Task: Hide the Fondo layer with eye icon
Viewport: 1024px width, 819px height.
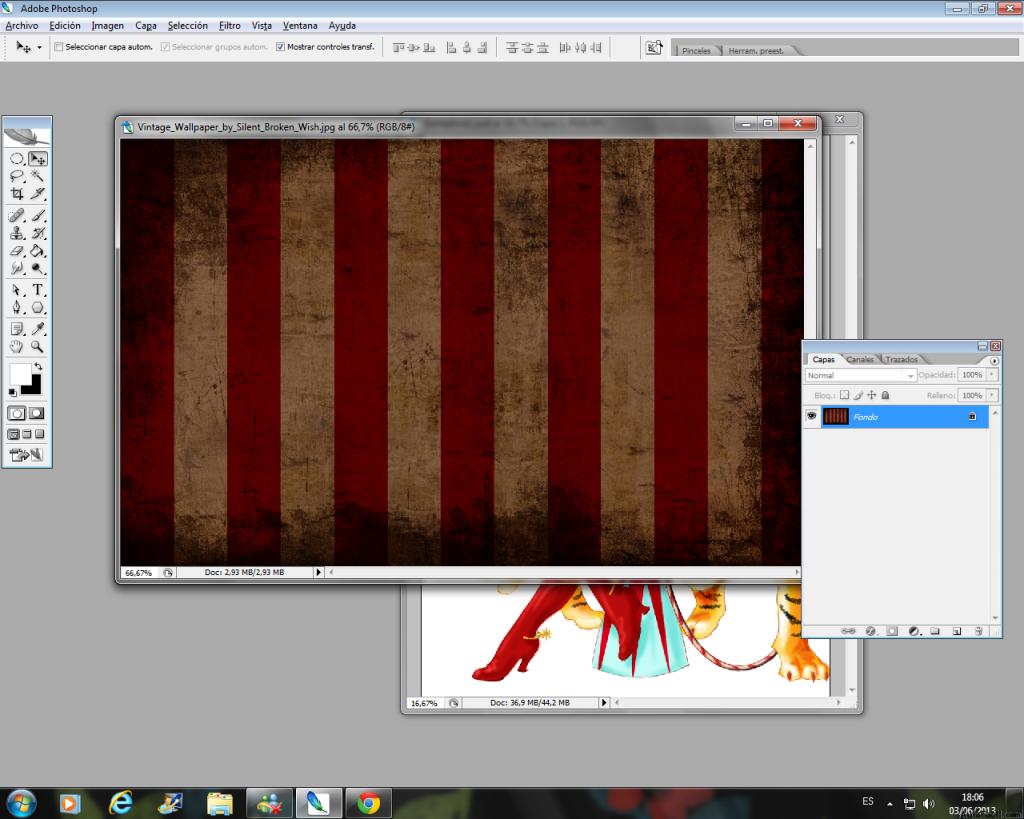Action: point(812,416)
